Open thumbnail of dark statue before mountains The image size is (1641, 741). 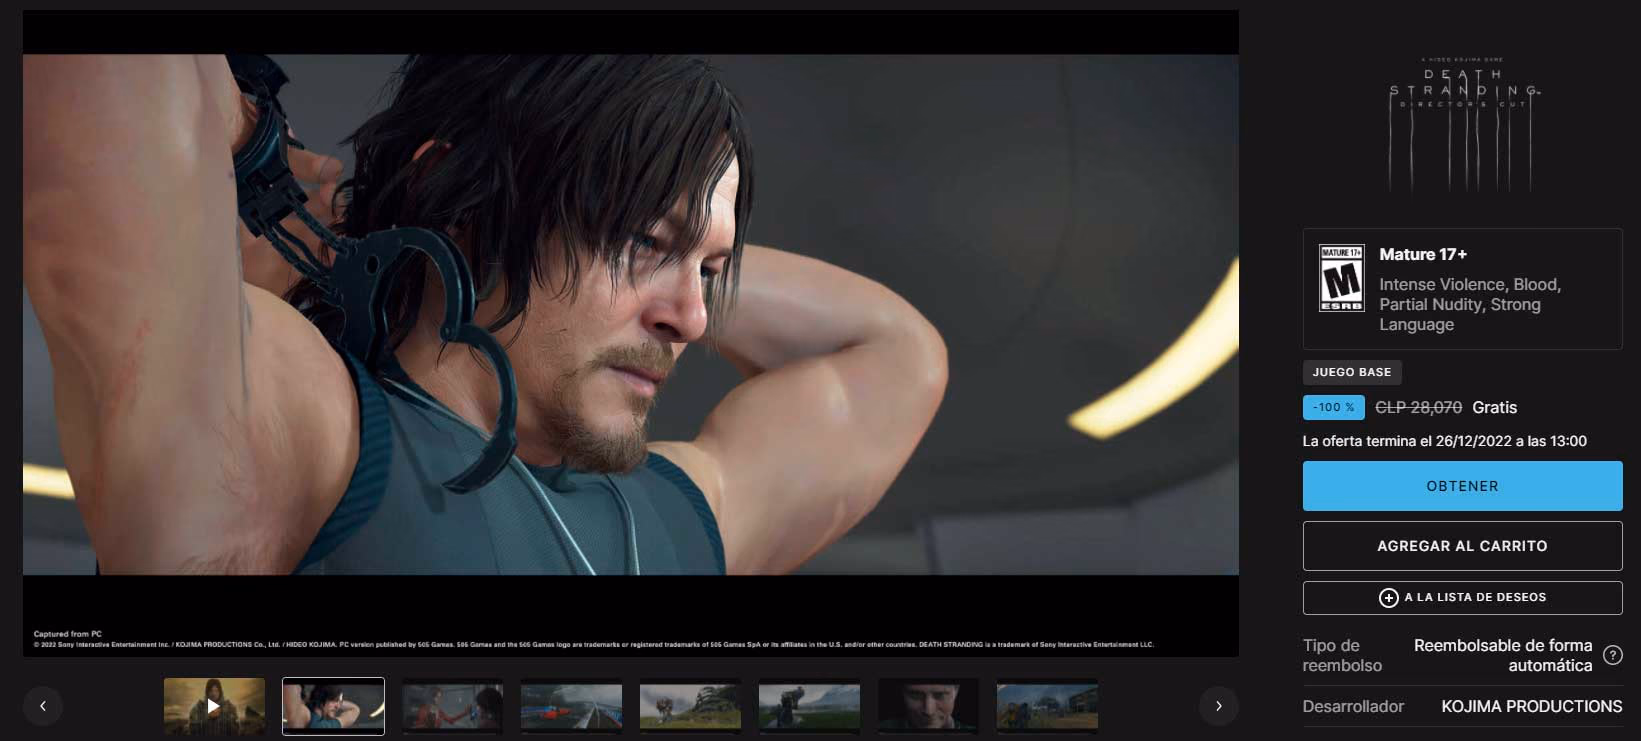coord(809,706)
